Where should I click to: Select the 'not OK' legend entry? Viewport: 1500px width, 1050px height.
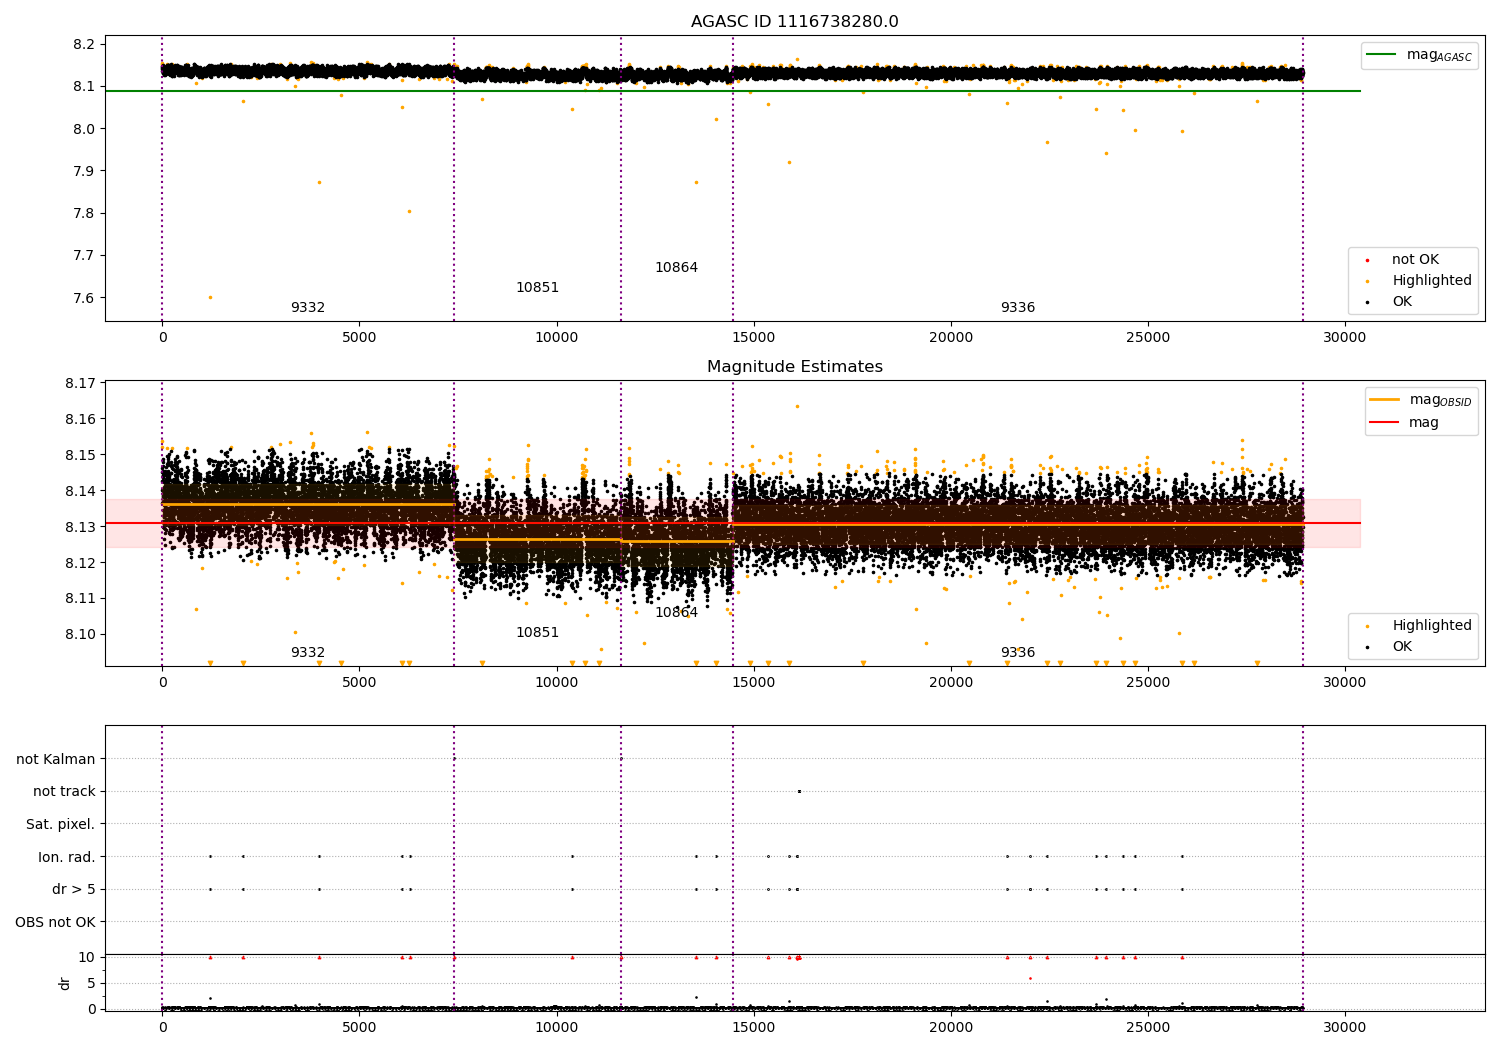(1415, 260)
